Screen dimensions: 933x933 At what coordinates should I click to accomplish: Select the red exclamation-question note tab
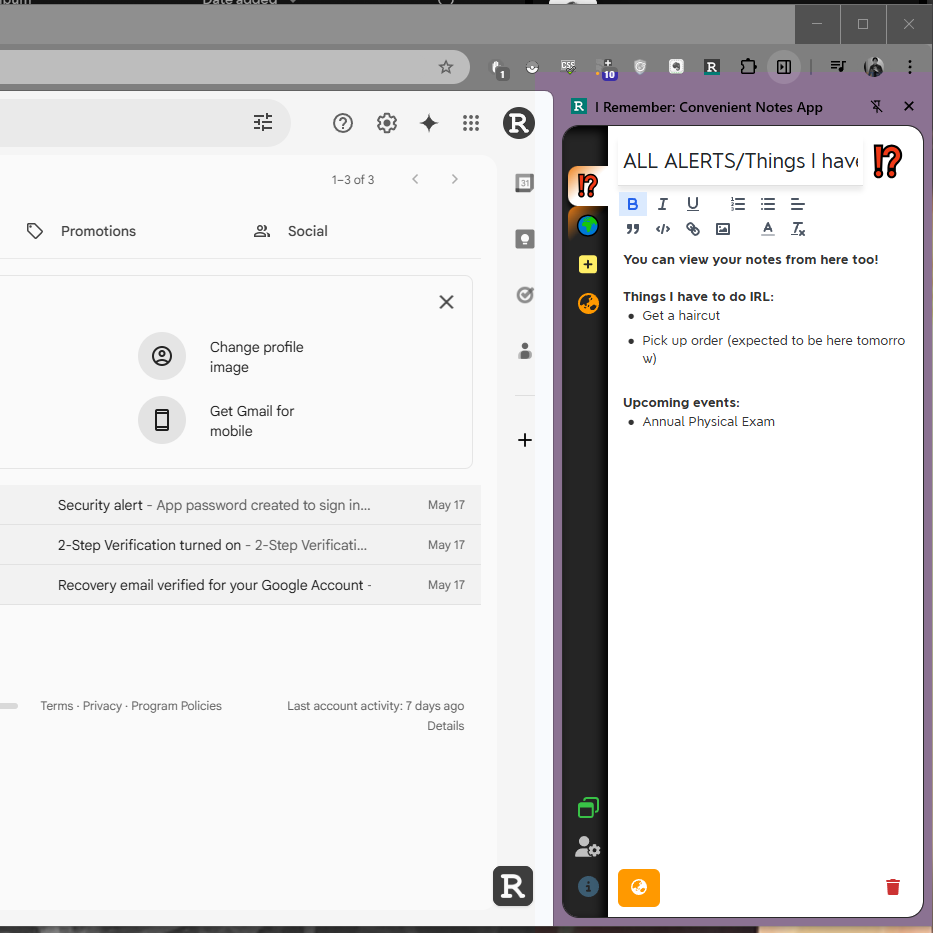pyautogui.click(x=588, y=186)
